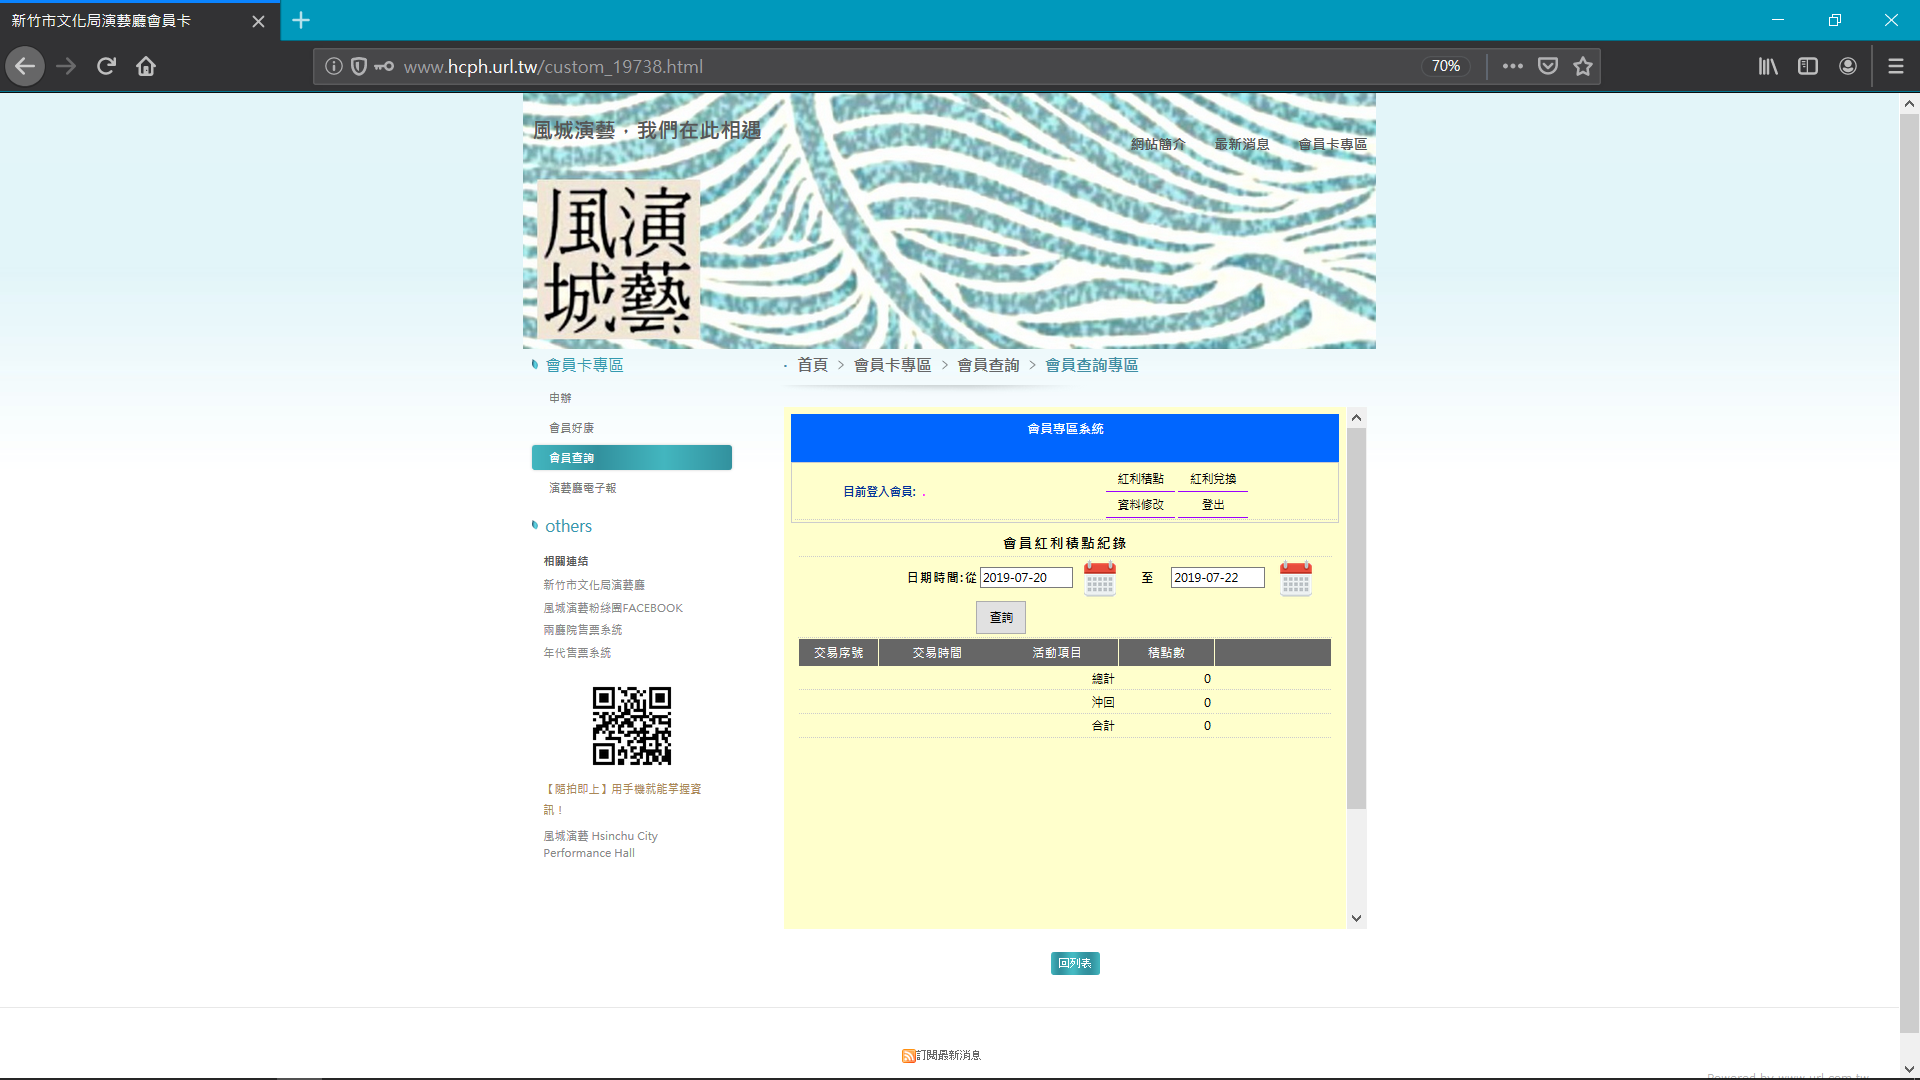The height and width of the screenshot is (1080, 1920).
Task: Select 會員好康 in the sidebar
Action: tap(571, 428)
